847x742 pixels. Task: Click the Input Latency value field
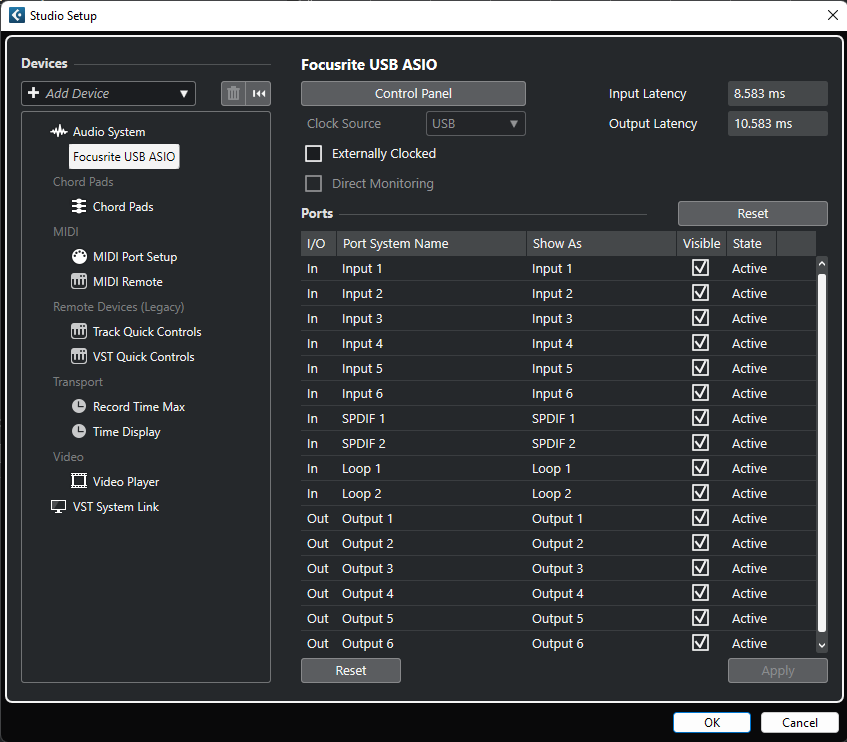click(777, 93)
